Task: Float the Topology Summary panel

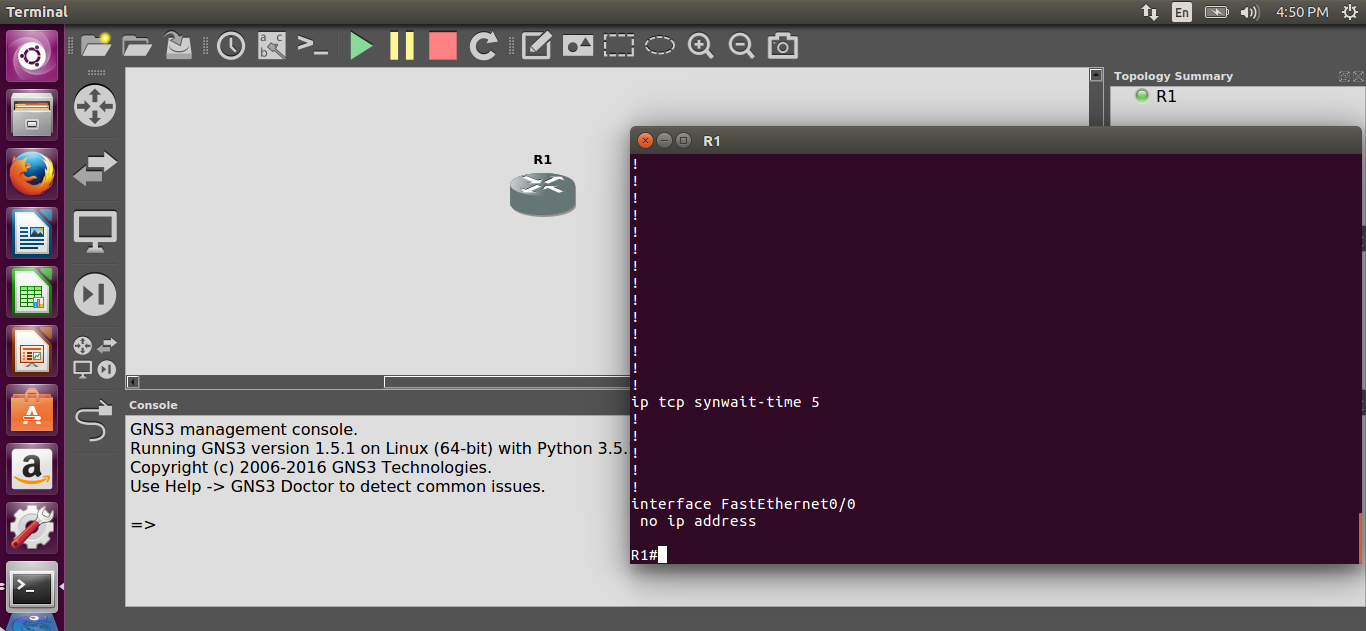Action: (x=1344, y=76)
